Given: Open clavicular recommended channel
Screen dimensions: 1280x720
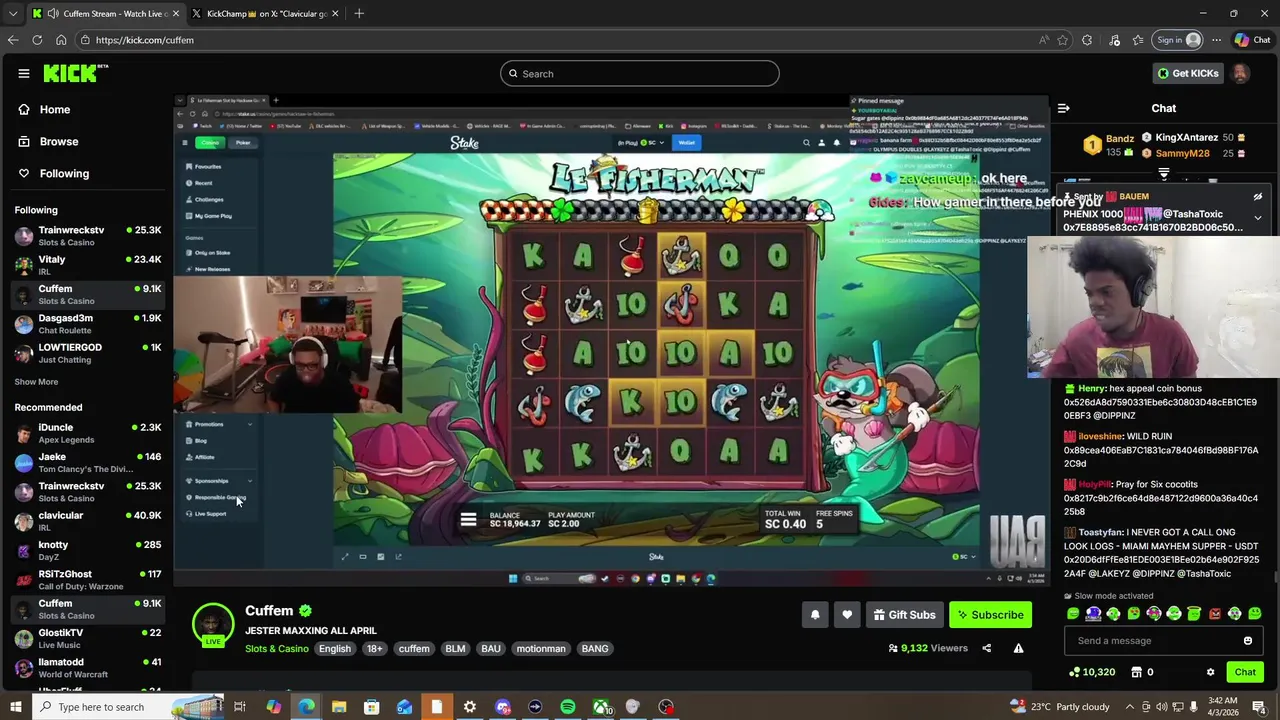Looking at the screenshot, I should [x=87, y=521].
